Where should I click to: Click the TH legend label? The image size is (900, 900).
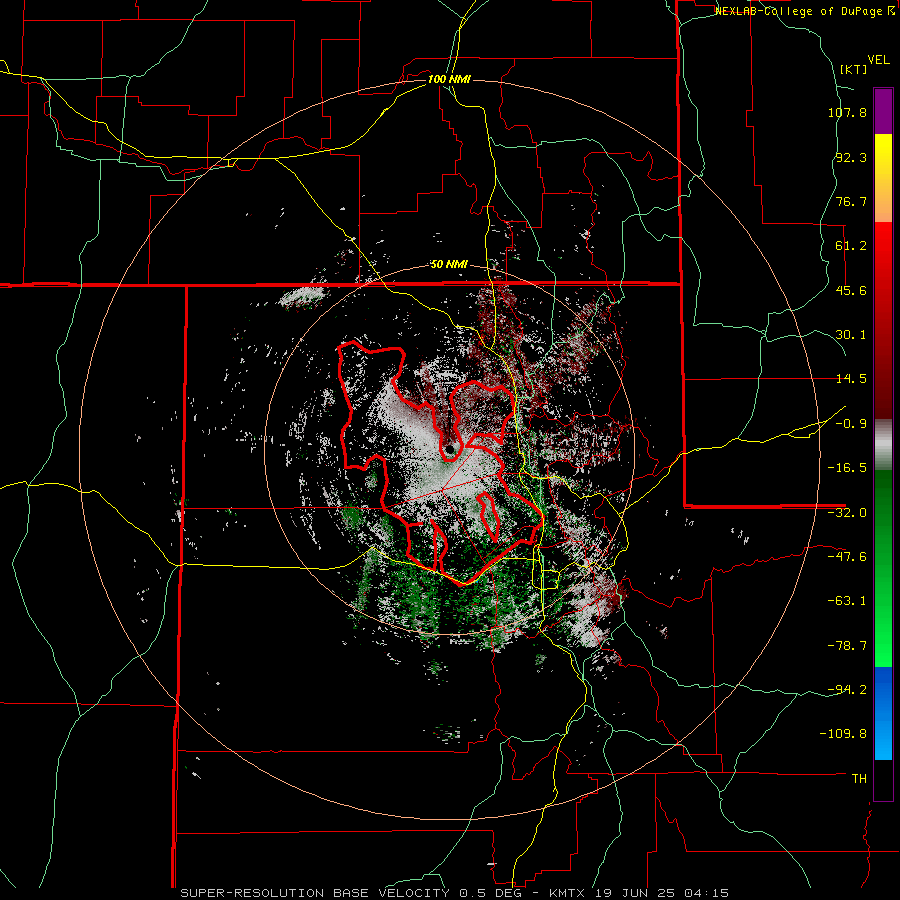tap(859, 779)
